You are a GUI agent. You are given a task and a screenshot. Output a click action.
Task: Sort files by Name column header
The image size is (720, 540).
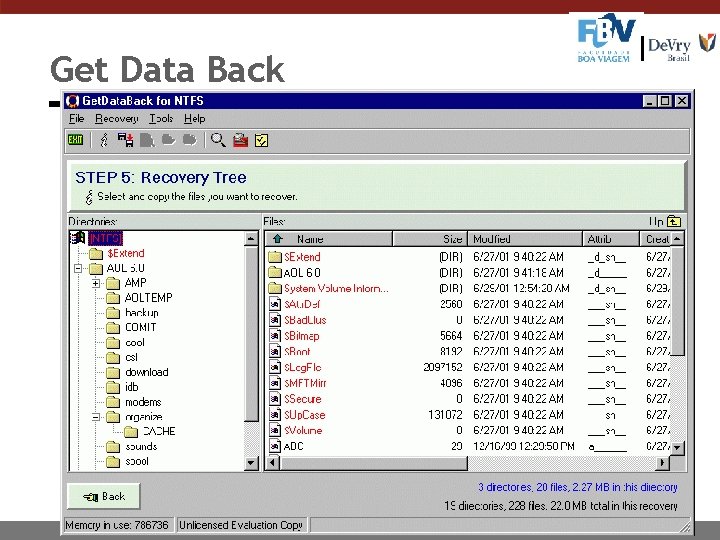(x=329, y=239)
